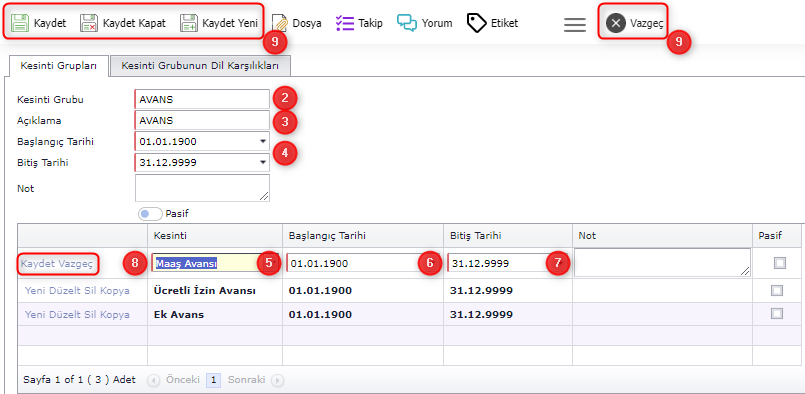Switch to Kesinti Grubunun Dil Karşılıkları tab
The height and width of the screenshot is (394, 805).
[x=200, y=66]
